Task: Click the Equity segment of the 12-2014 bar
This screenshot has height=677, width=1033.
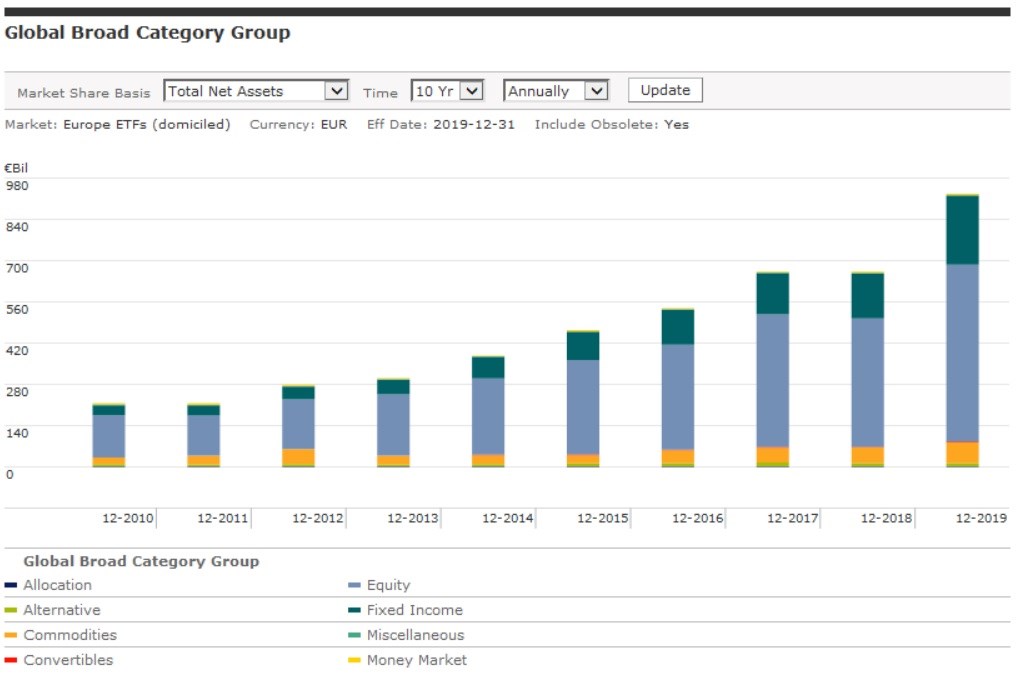Action: click(x=488, y=416)
